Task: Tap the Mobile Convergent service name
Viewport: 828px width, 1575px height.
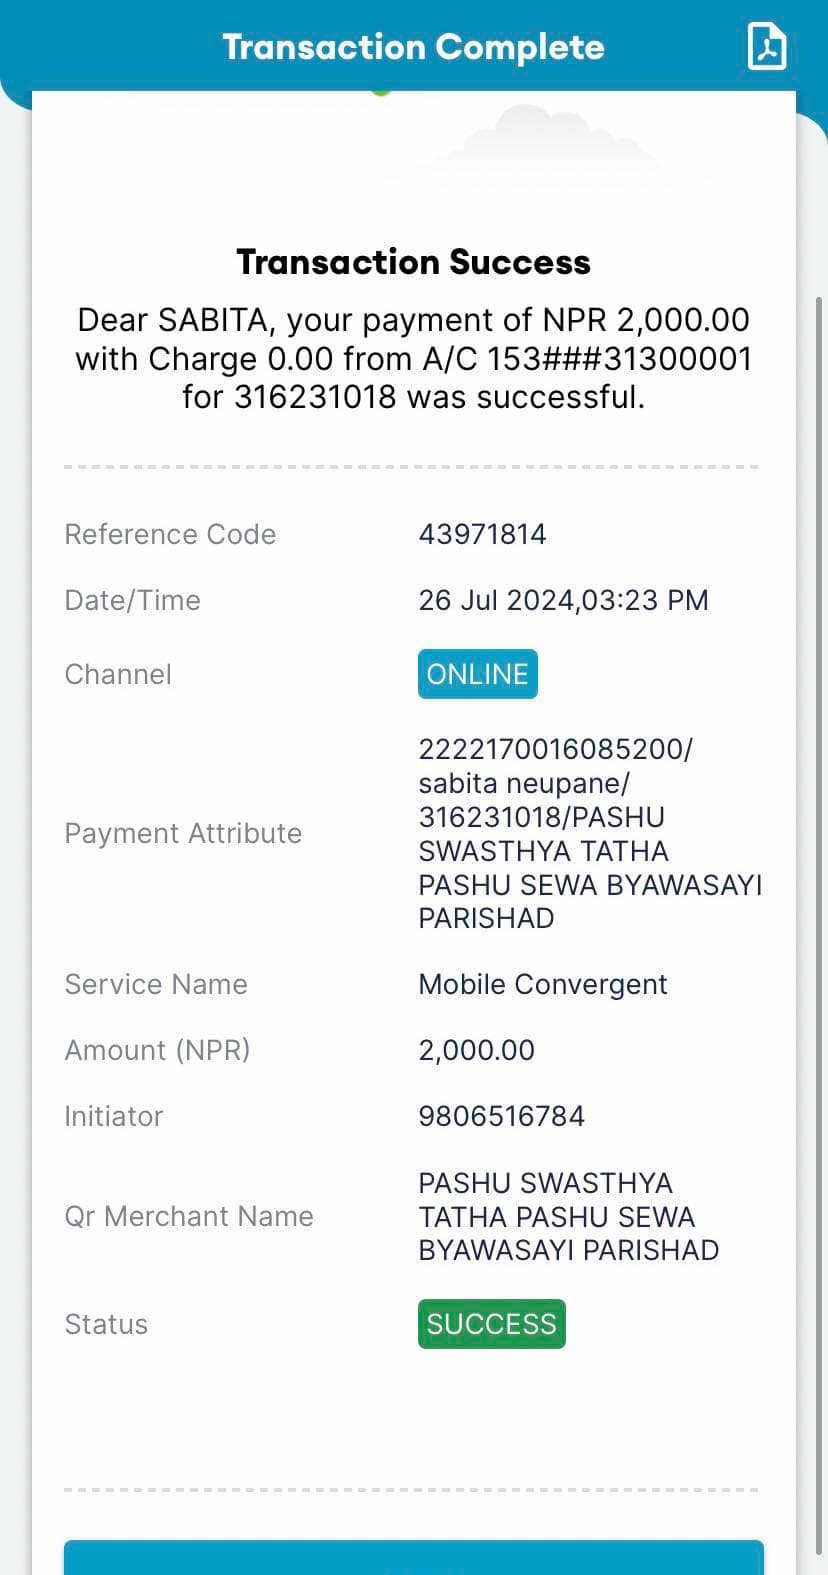Action: coord(543,984)
